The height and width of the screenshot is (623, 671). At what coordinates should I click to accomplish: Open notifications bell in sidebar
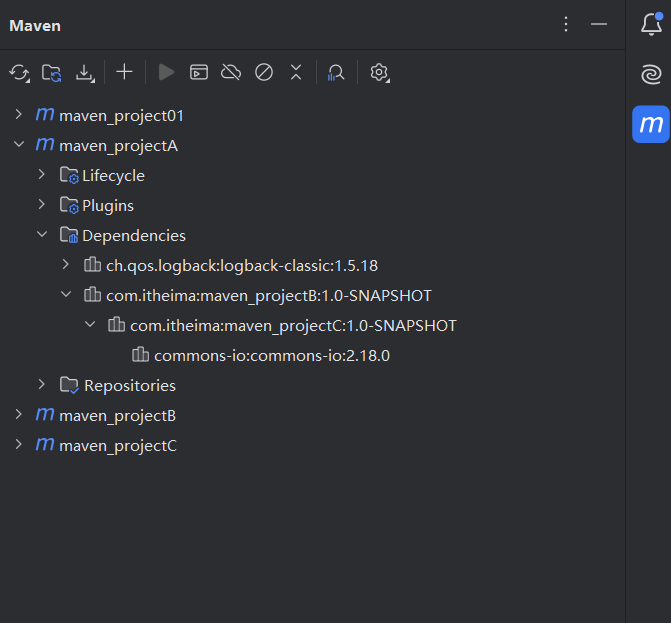pyautogui.click(x=651, y=24)
